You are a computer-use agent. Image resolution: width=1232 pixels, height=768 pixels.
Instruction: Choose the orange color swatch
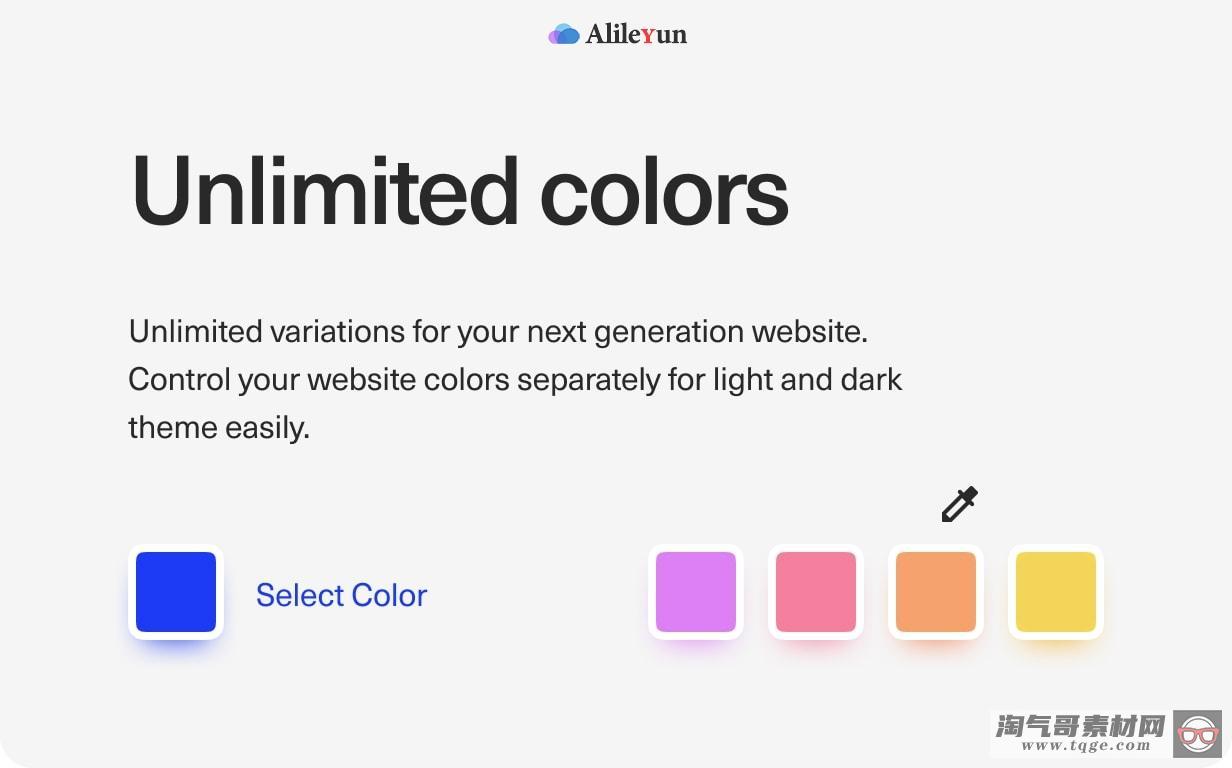(936, 592)
